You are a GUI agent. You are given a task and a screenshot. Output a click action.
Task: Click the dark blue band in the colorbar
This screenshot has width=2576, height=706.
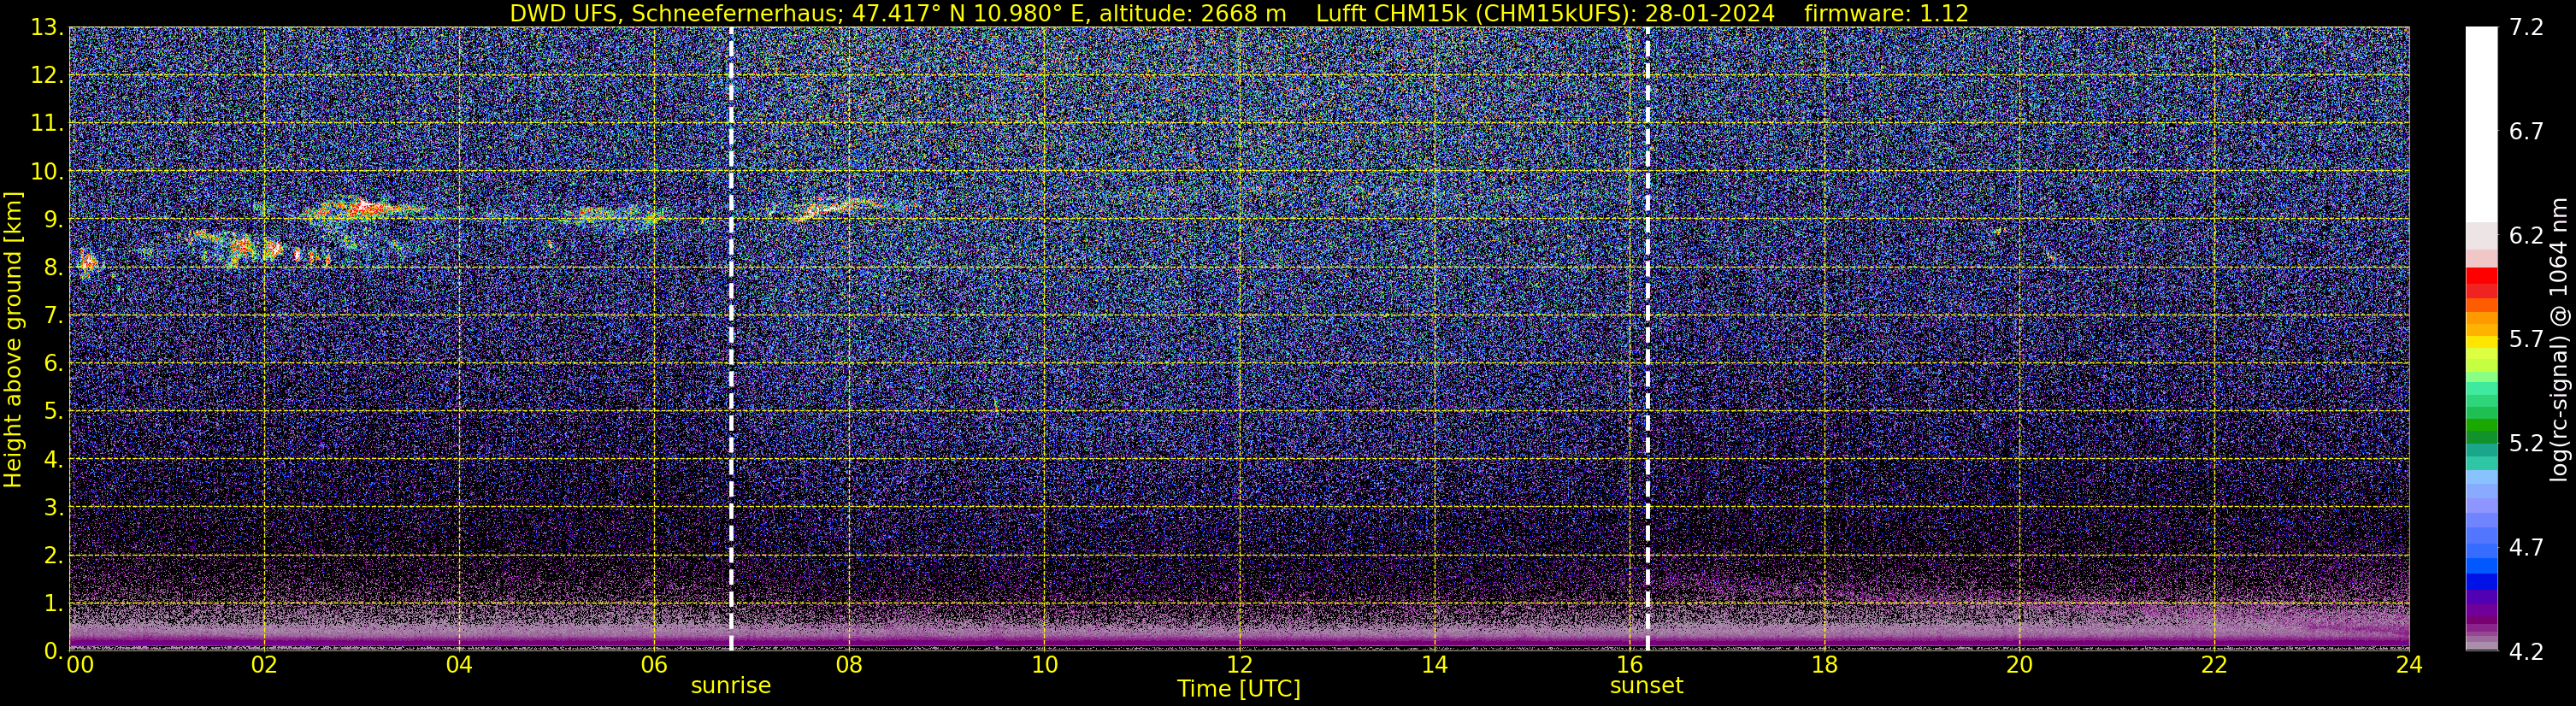point(2481,582)
